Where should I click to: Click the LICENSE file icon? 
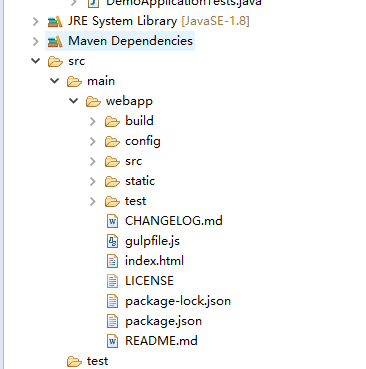112,281
